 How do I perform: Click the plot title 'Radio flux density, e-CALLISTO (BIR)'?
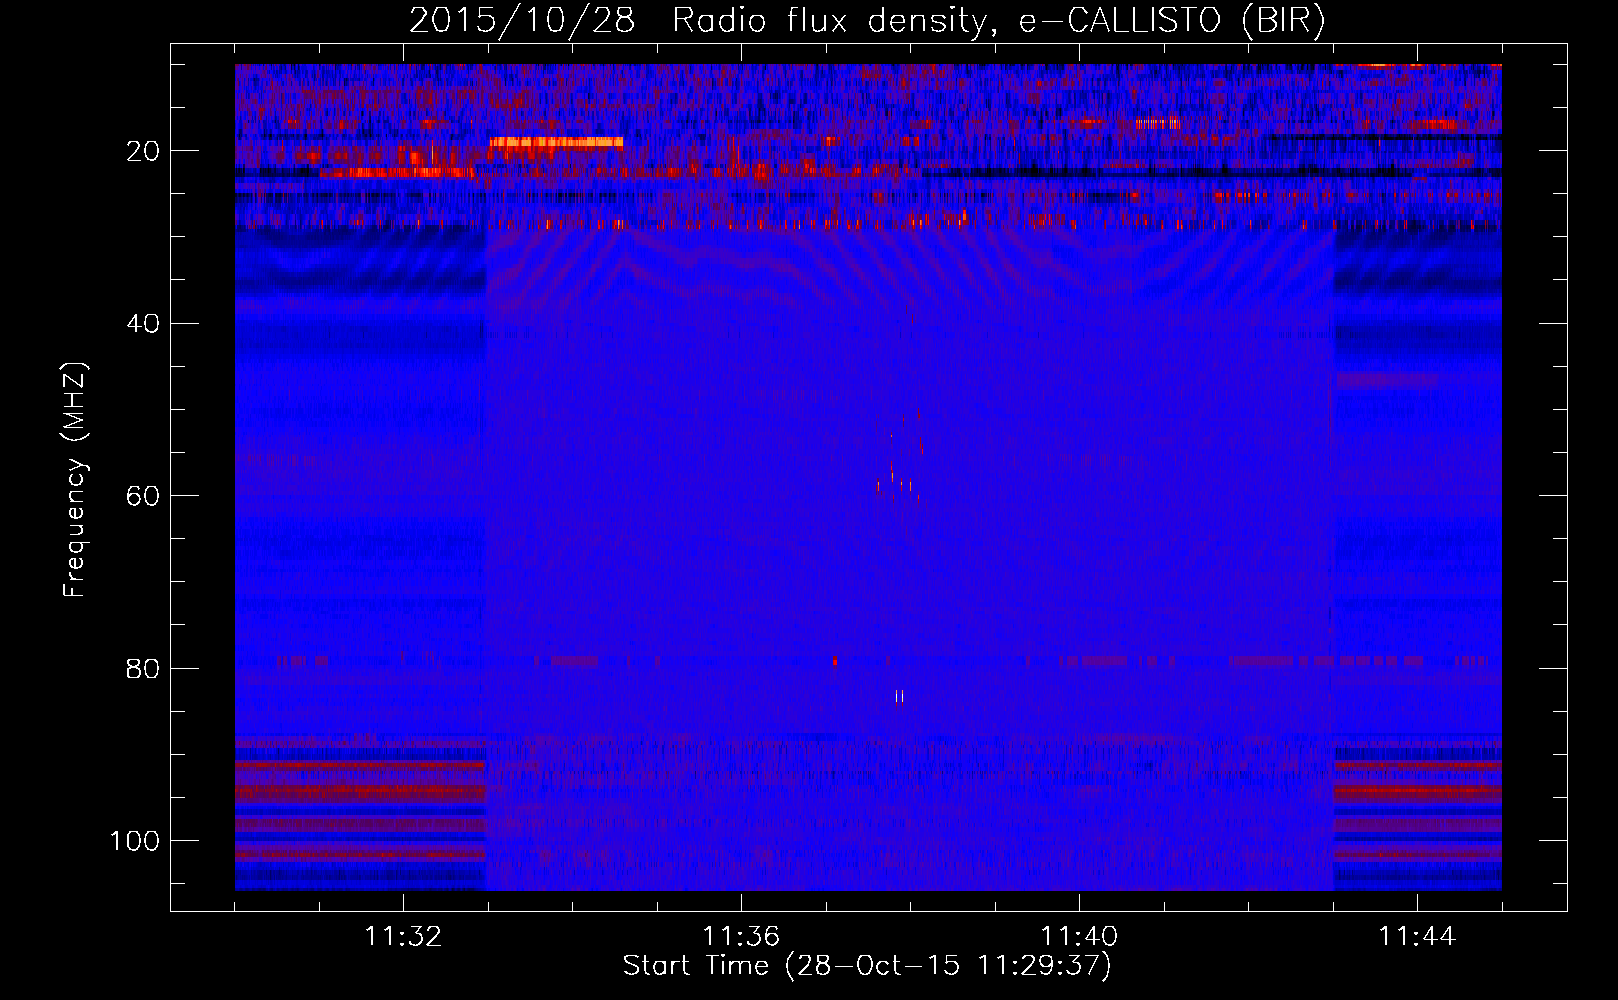point(998,21)
